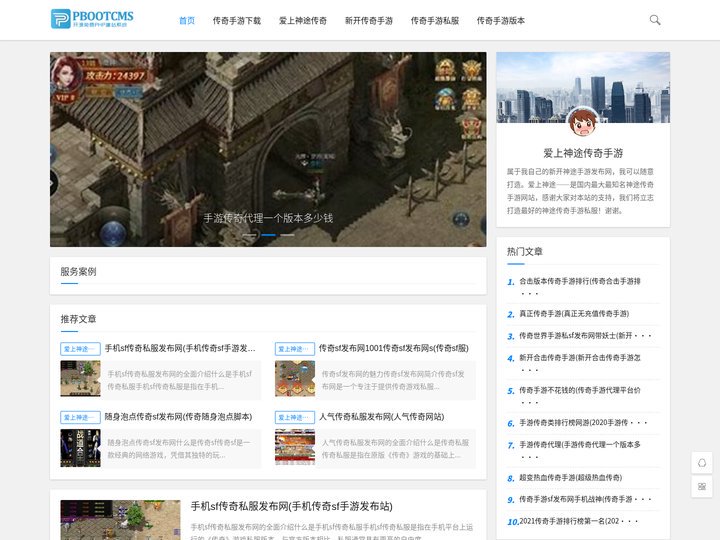Open large article title 手机sf传奇私服发布网(手机传奇sf手游发布站)
Viewport: 720px width, 540px height.
(291, 506)
